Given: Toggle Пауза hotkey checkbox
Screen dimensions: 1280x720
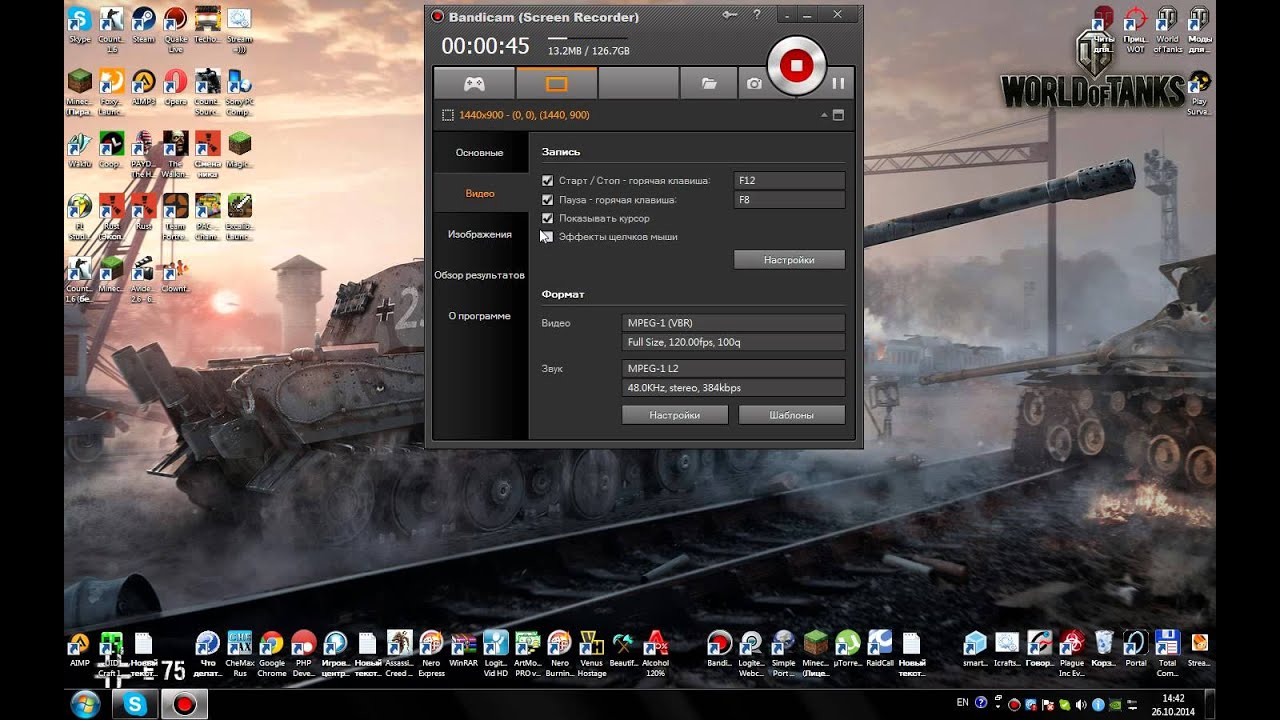Looking at the screenshot, I should pos(547,200).
